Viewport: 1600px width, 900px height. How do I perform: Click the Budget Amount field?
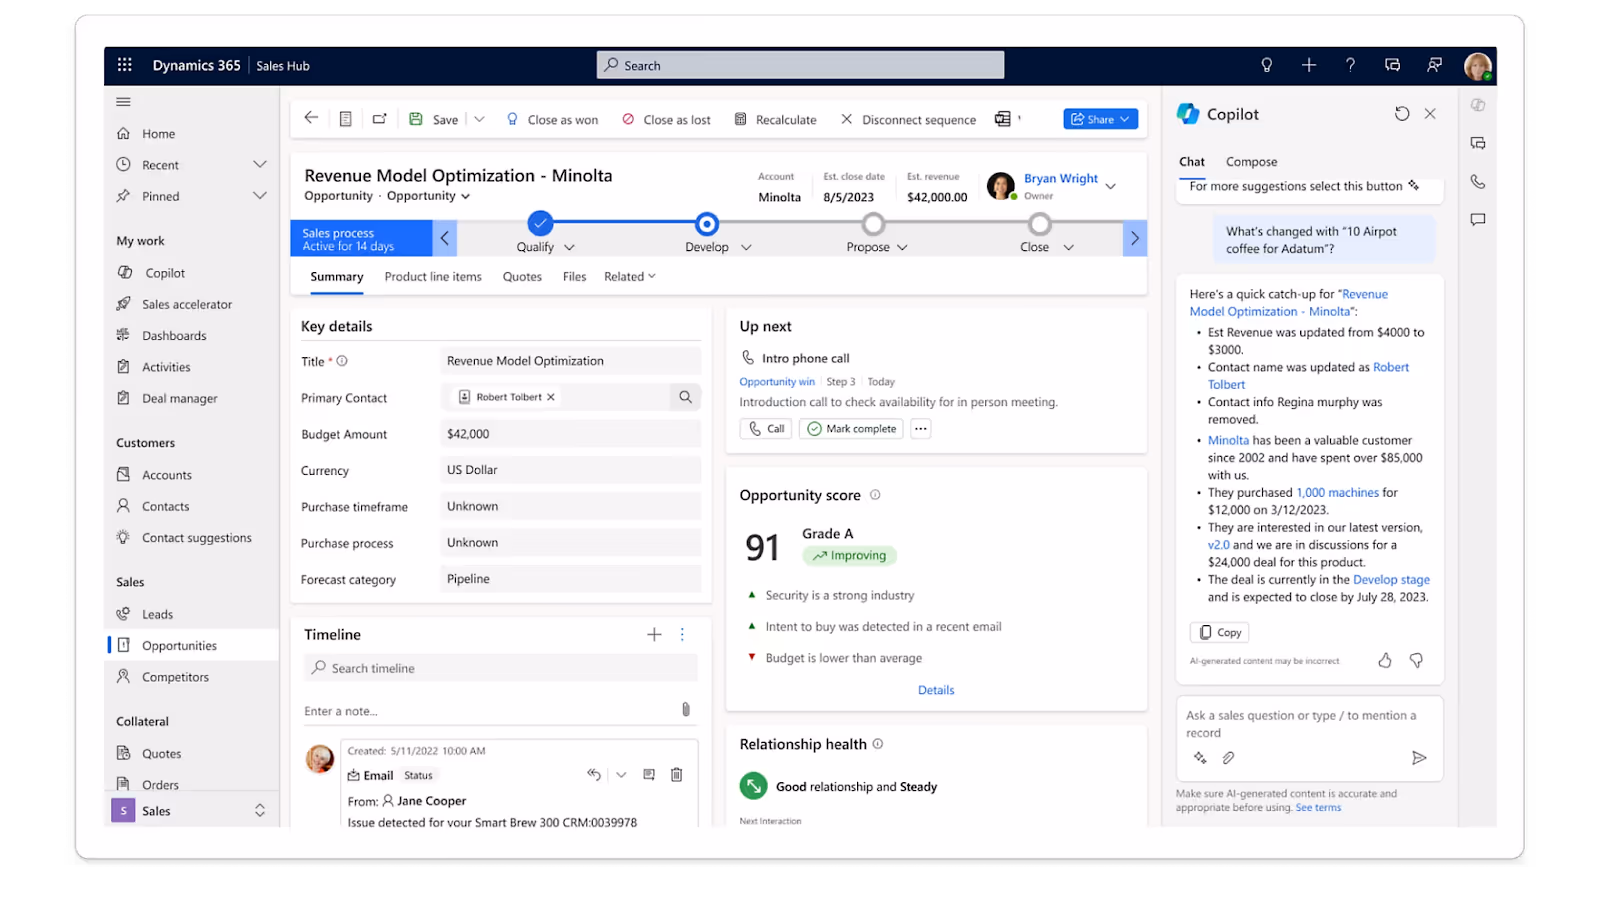coord(570,434)
